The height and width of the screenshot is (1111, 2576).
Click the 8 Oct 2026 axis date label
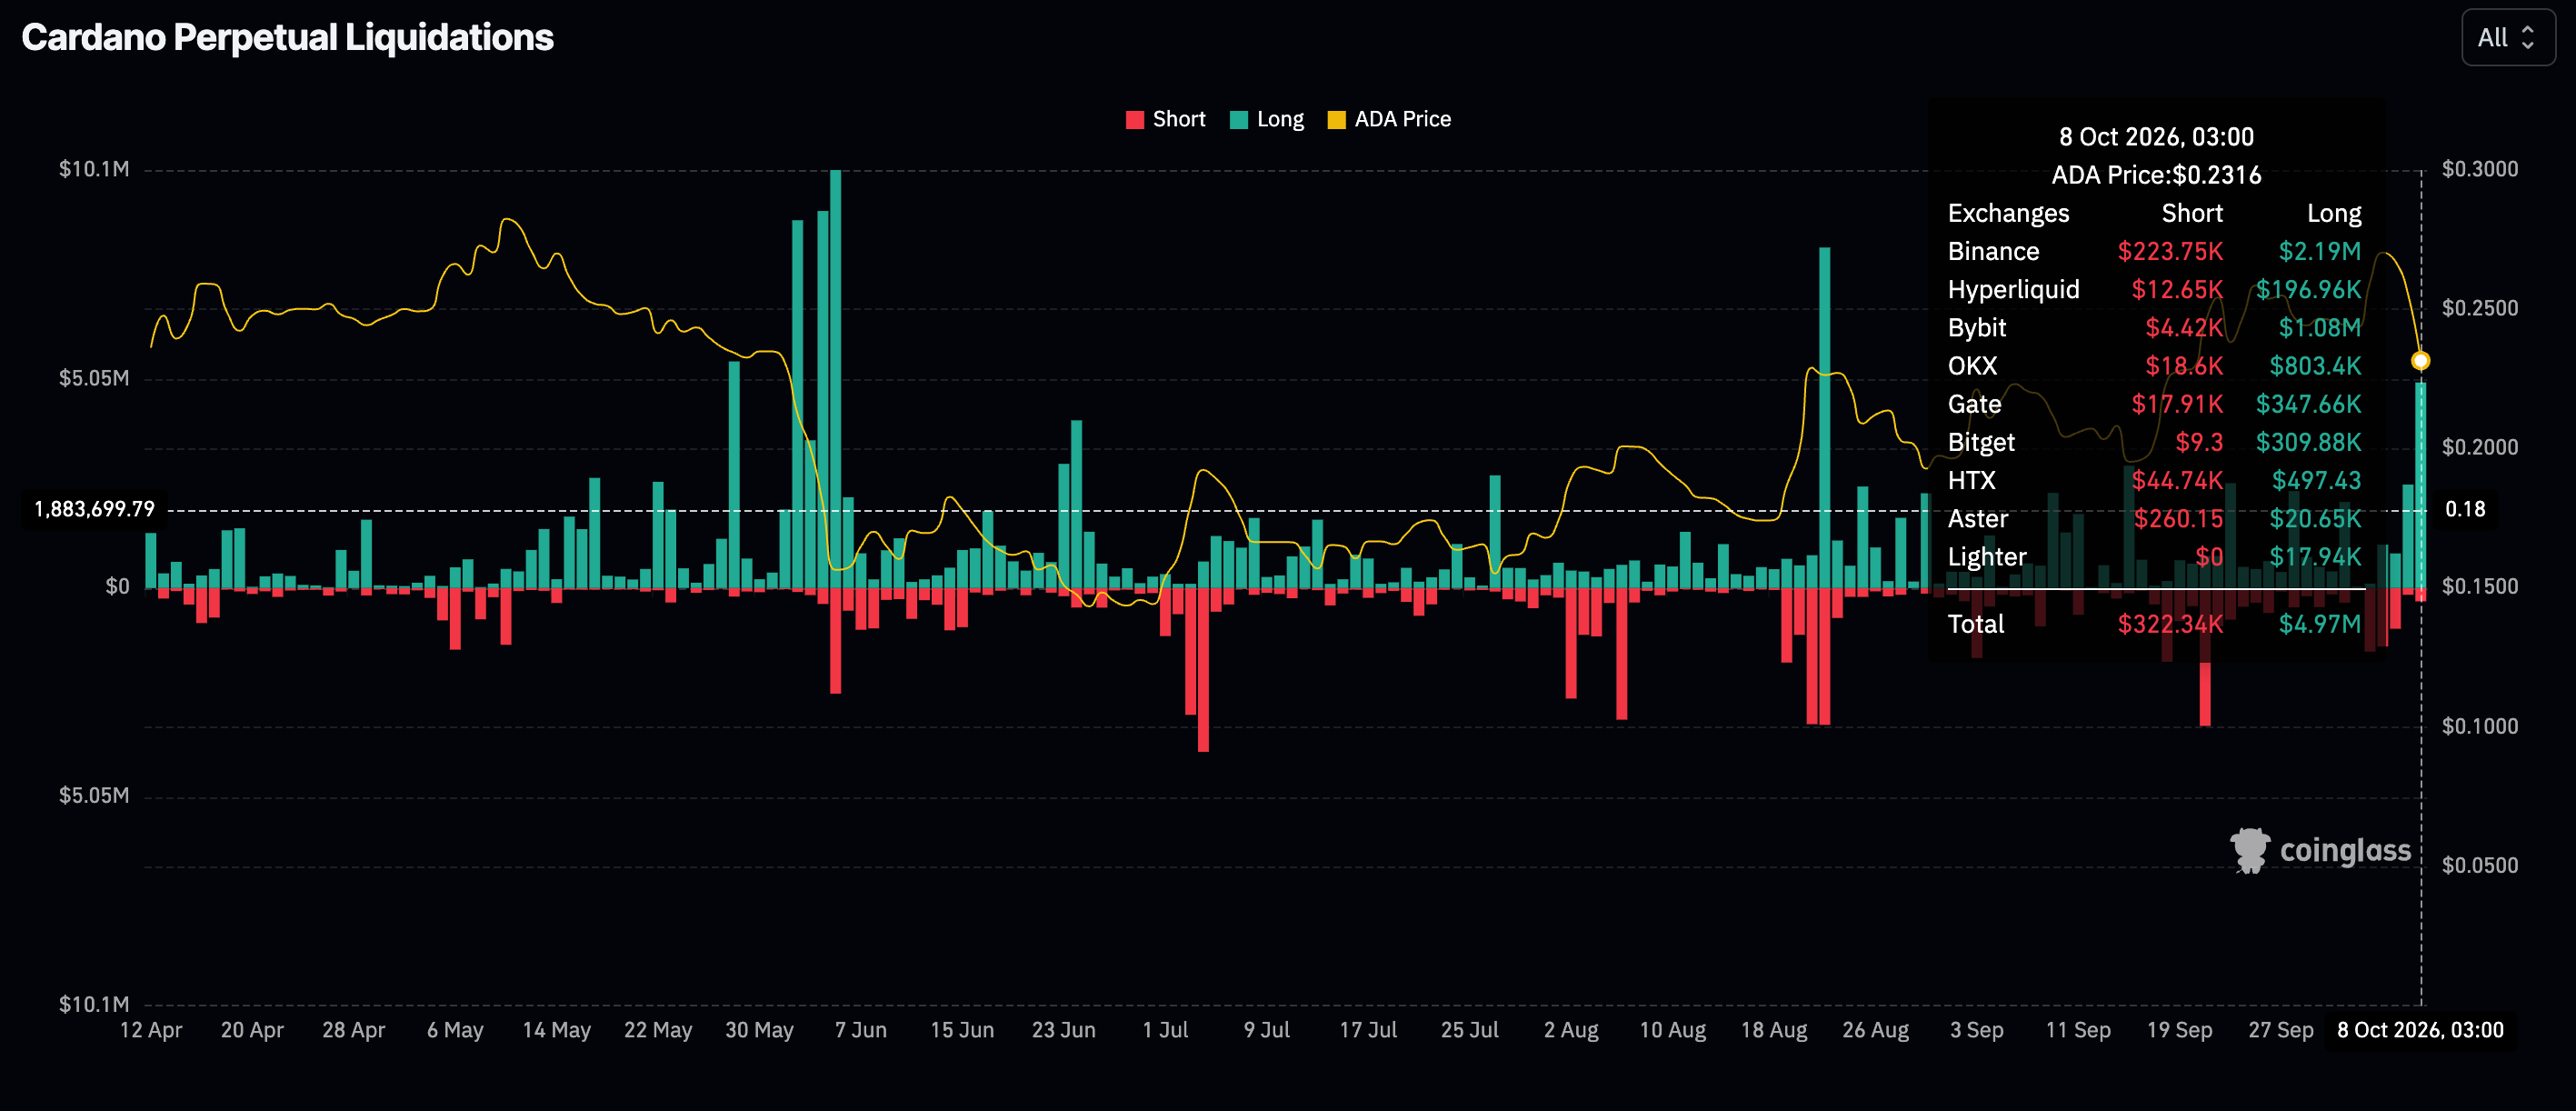coord(2420,1030)
